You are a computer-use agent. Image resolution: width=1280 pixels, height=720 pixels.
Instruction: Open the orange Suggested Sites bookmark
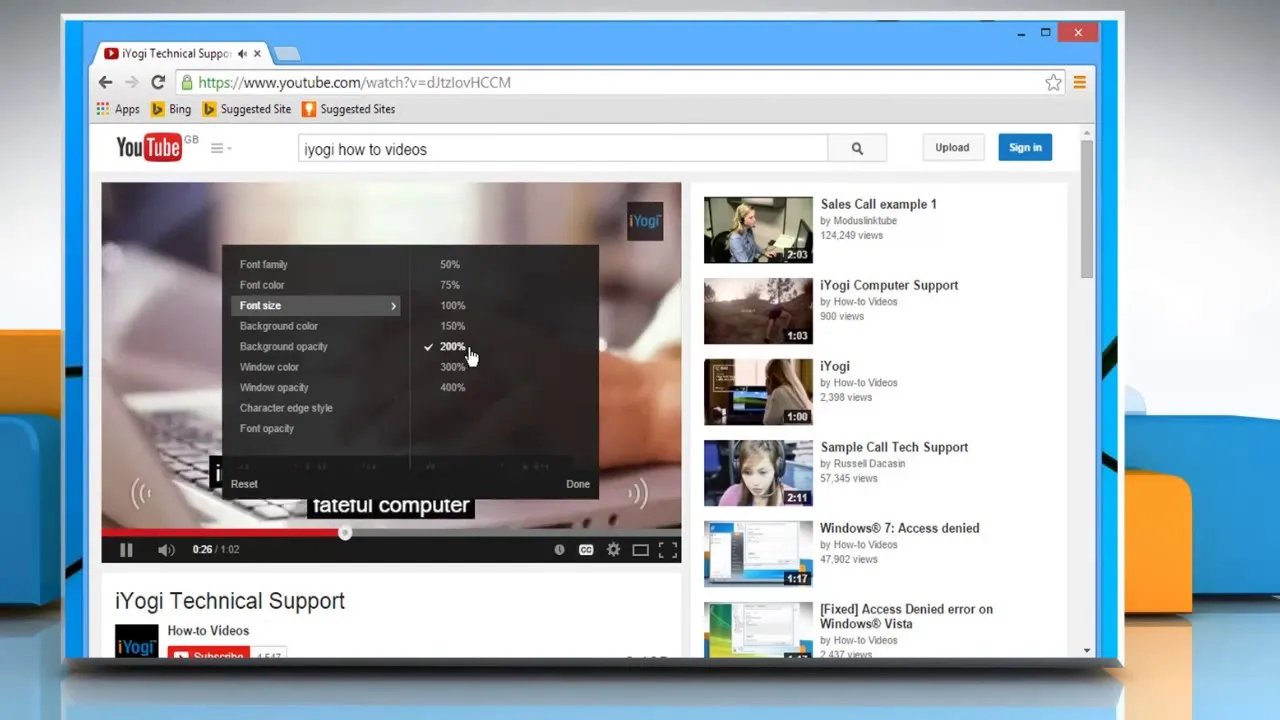pyautogui.click(x=349, y=109)
